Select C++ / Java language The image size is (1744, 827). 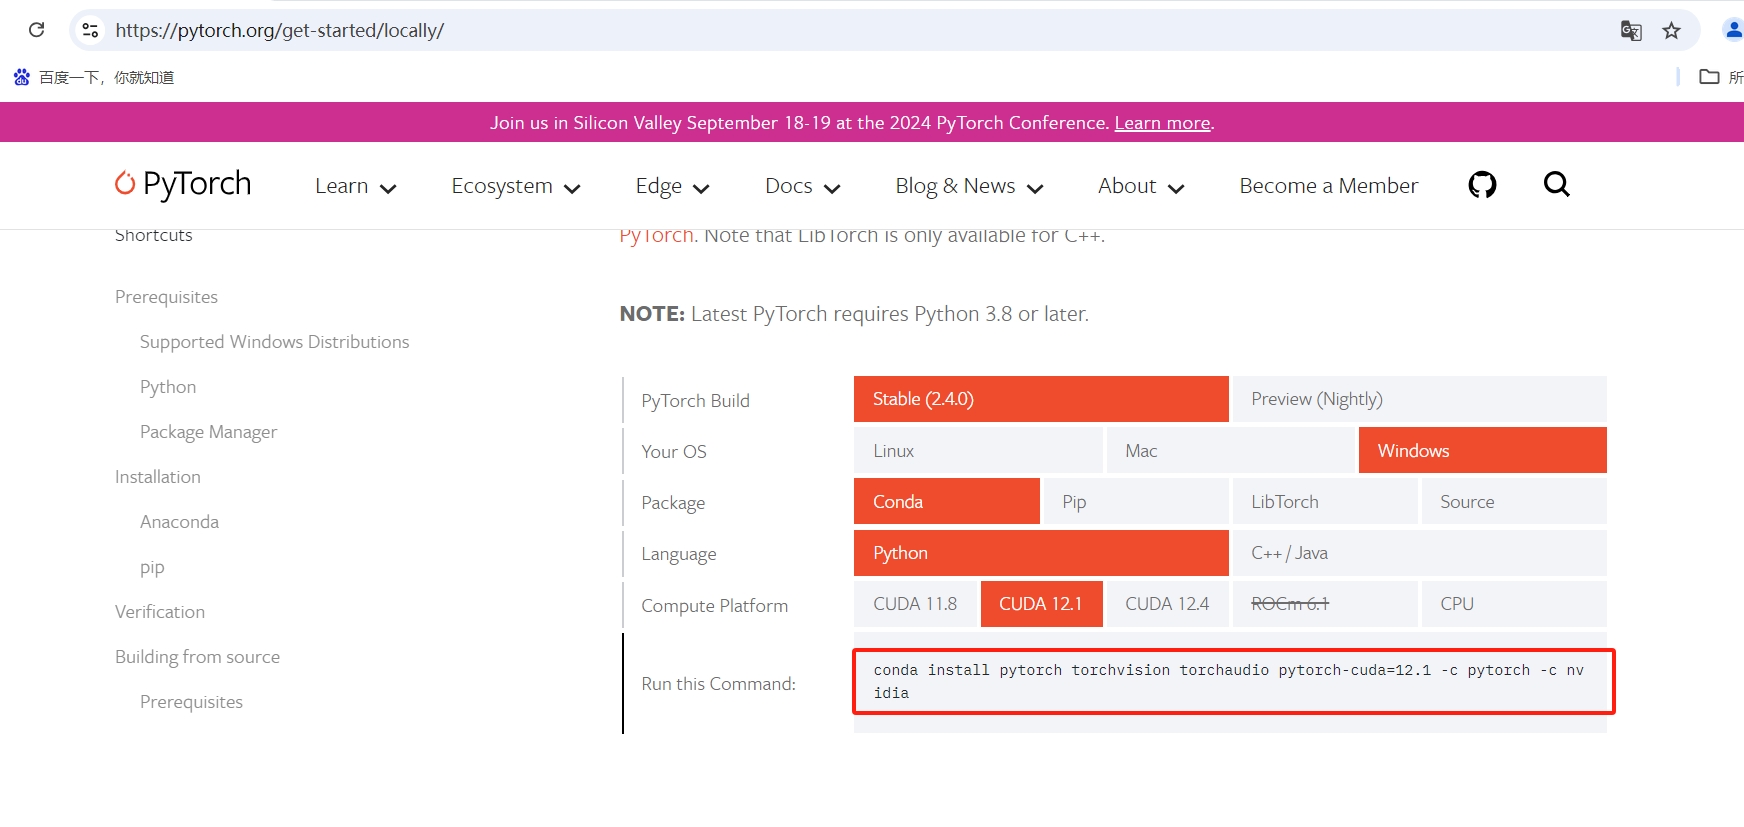click(1419, 553)
